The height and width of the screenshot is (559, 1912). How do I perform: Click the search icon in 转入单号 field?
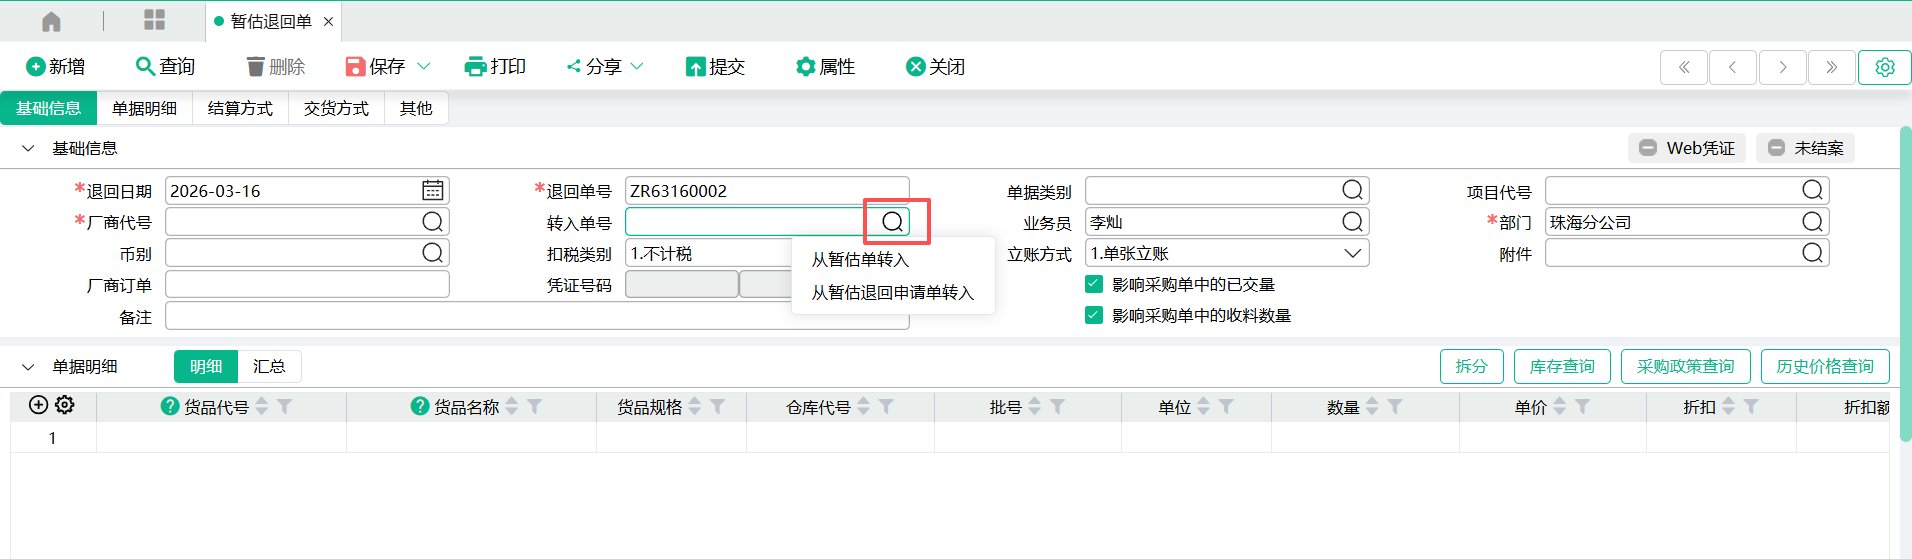pos(893,222)
